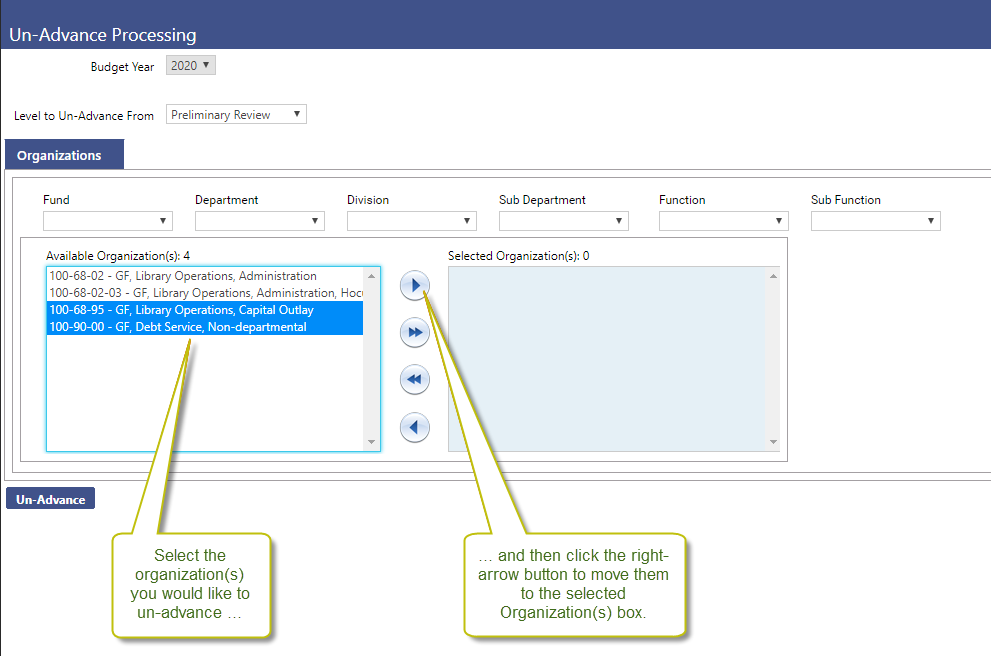Image resolution: width=991 pixels, height=656 pixels.
Task: Open the Sub Function filter dropdown
Action: pos(876,221)
